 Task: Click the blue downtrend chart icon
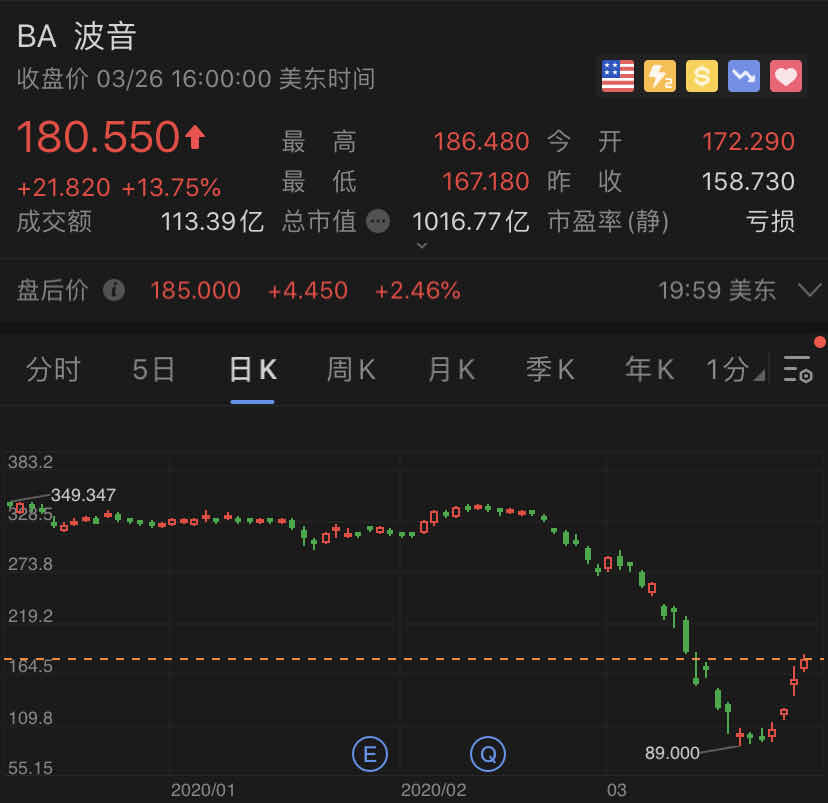point(744,76)
